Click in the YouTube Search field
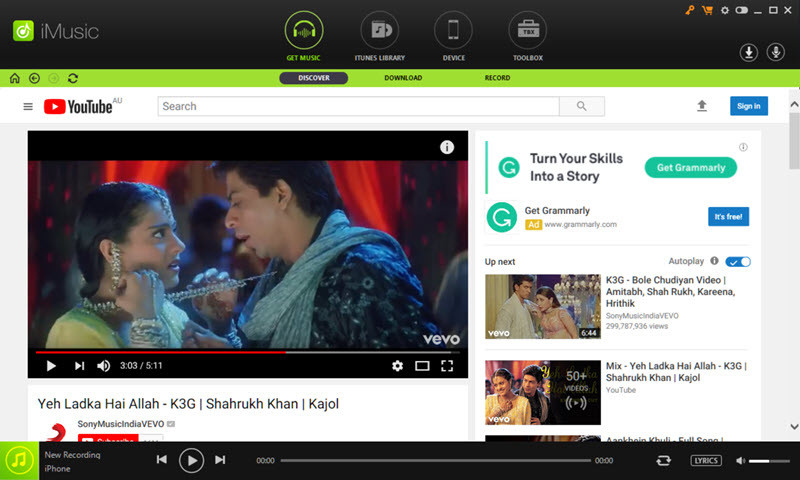800x480 pixels. point(358,106)
